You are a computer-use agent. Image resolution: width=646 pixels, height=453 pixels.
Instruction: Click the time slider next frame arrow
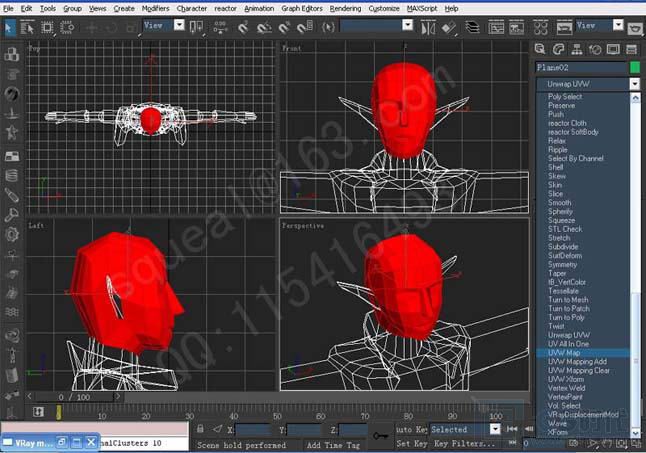tap(118, 397)
